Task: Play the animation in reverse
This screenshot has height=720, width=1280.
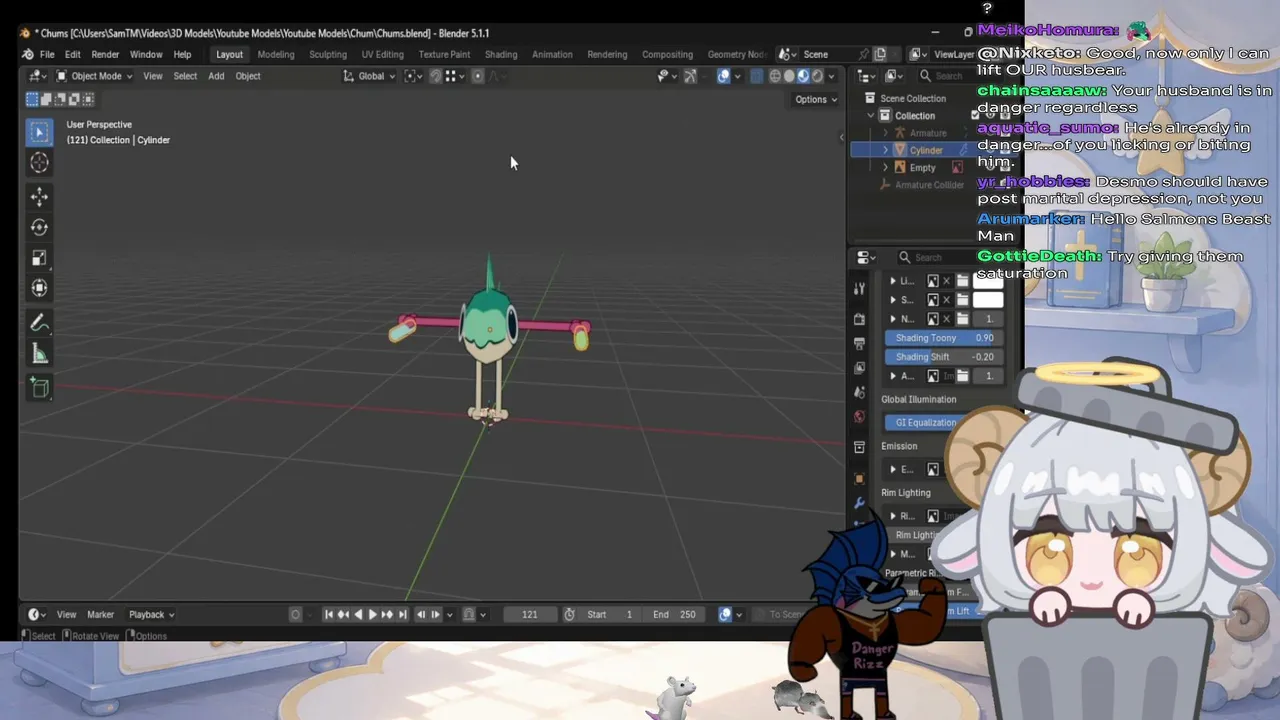Action: pos(358,614)
